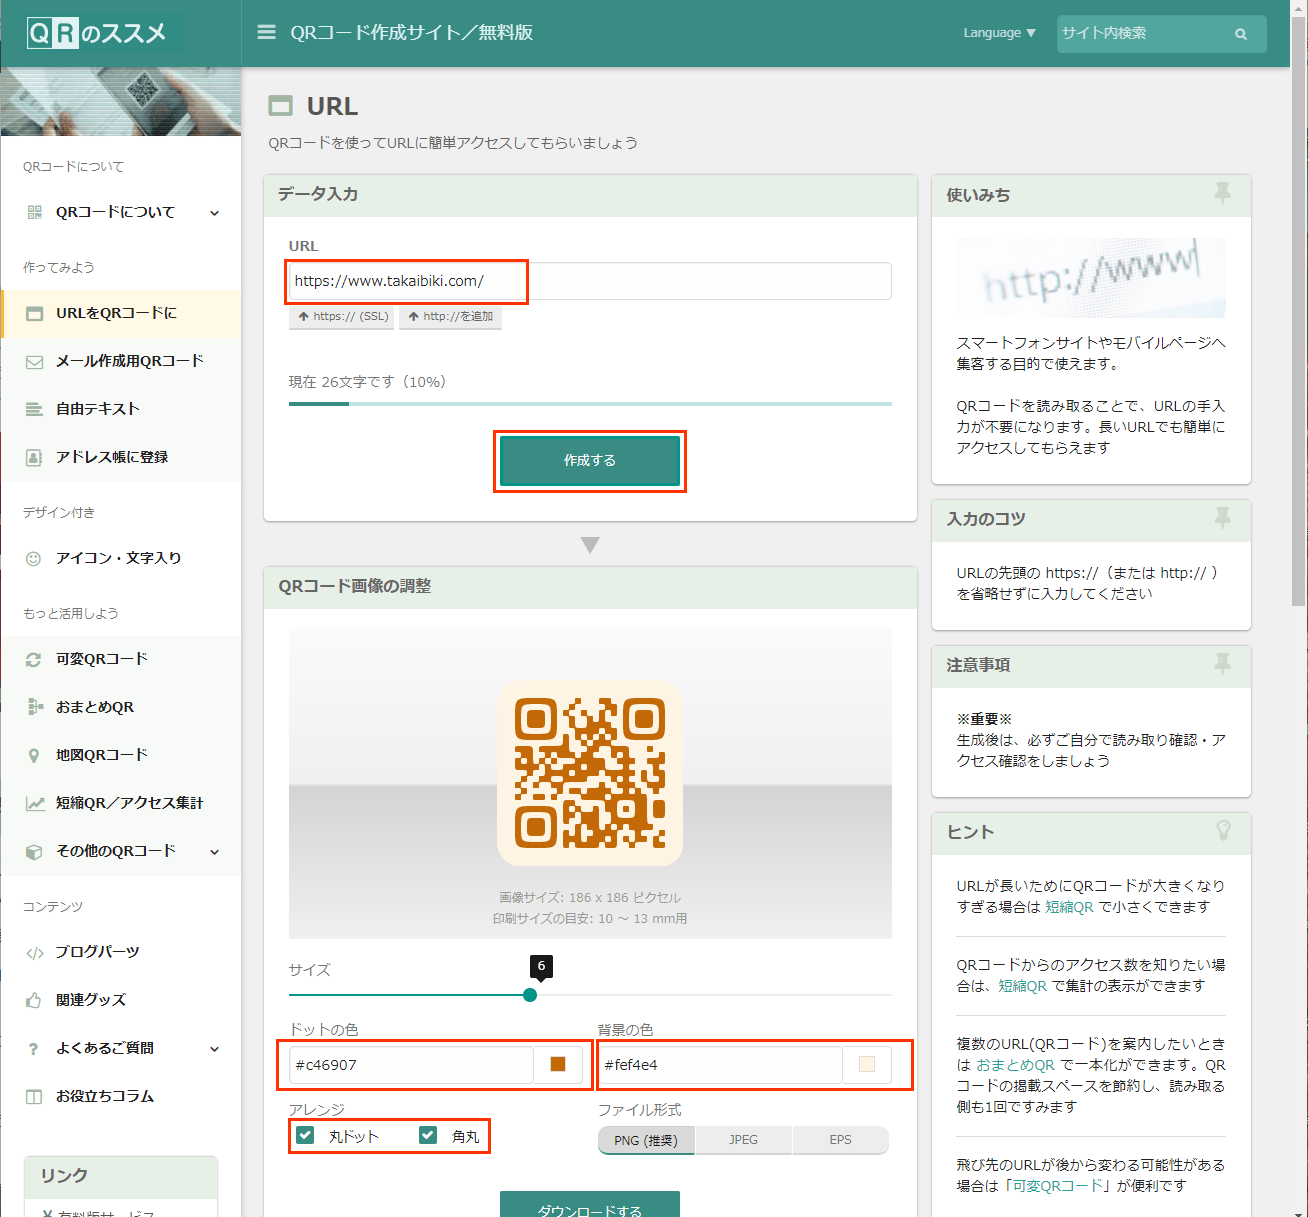Click the 背景の色 hex code field
This screenshot has height=1217, width=1308.
(x=720, y=1065)
